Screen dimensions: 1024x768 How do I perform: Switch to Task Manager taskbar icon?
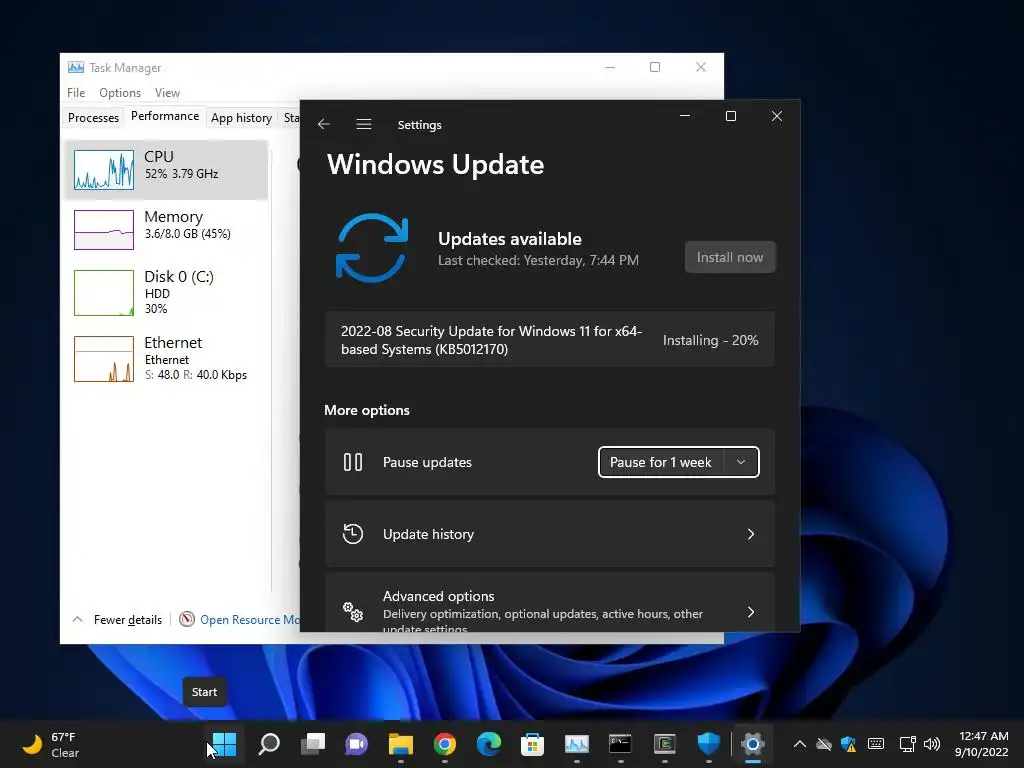click(577, 744)
